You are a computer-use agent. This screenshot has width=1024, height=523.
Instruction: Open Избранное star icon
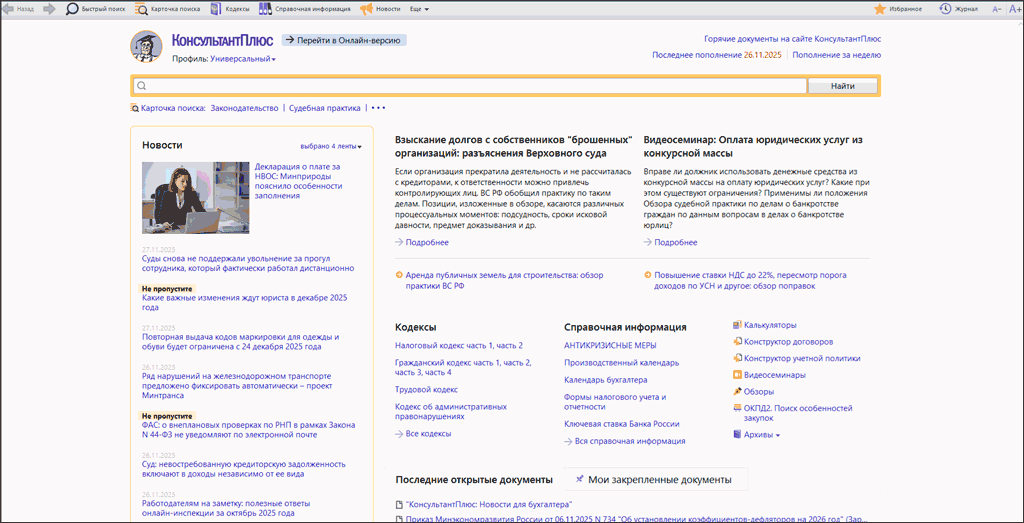880,8
